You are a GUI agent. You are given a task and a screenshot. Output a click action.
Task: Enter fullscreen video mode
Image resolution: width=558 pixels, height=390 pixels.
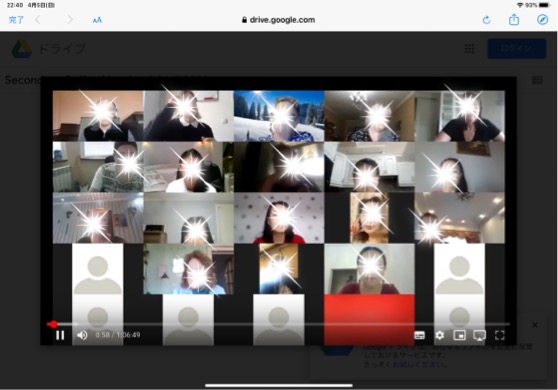click(x=500, y=335)
